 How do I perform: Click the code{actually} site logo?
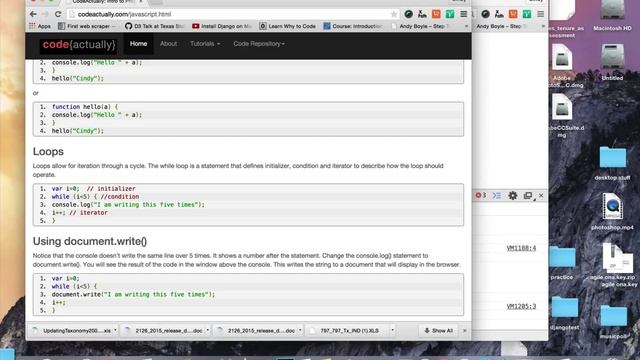79,44
